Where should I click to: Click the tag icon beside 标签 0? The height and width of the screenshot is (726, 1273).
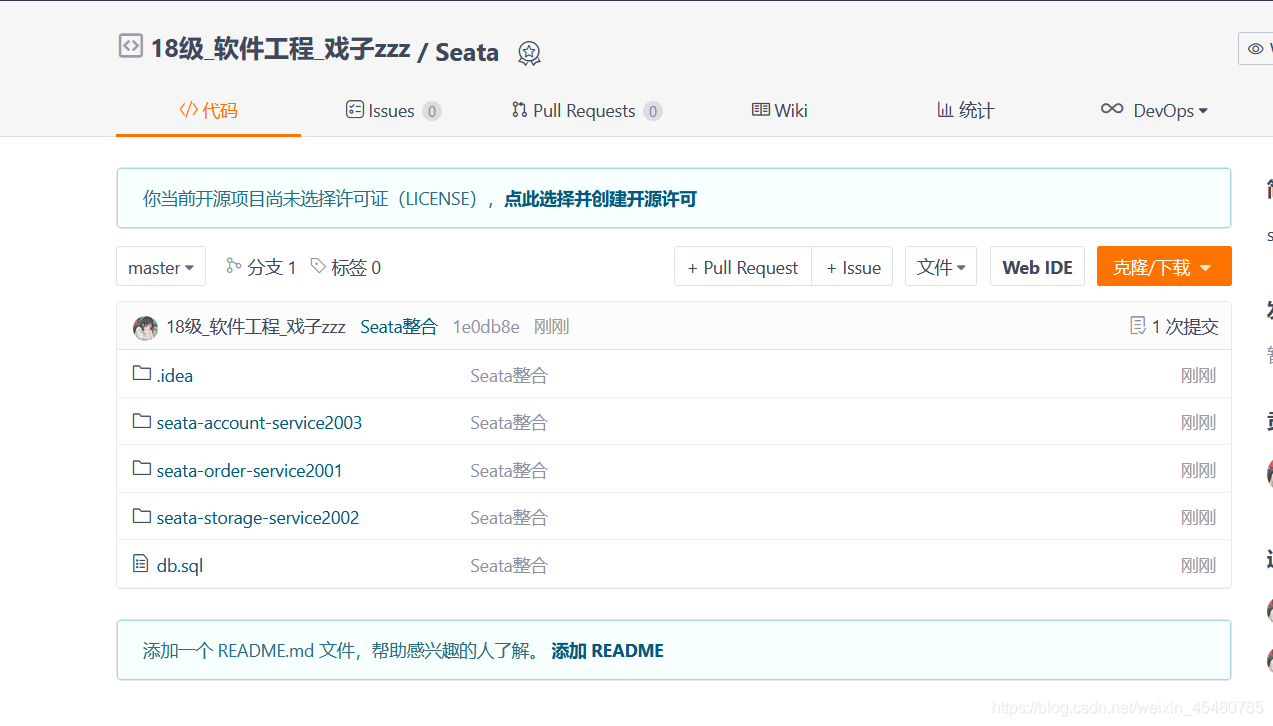[318, 265]
